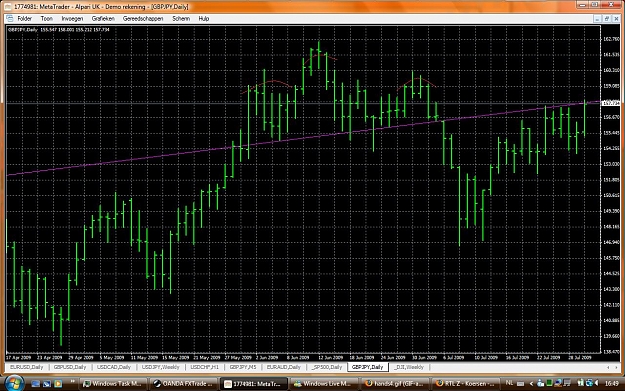Switch to the GBPUSD,Daily chart tab
This screenshot has height=391, width=625.
(x=70, y=367)
